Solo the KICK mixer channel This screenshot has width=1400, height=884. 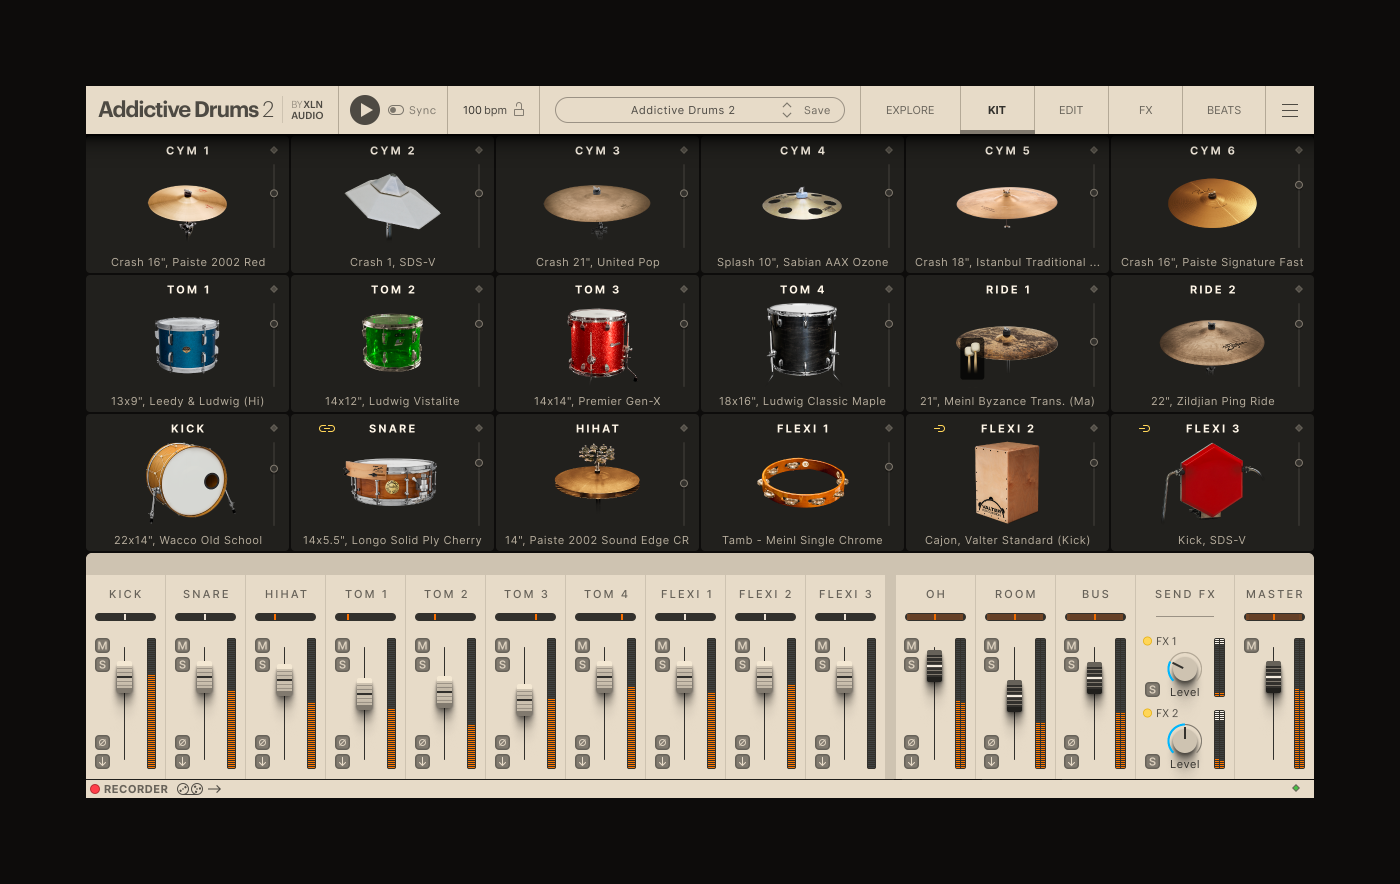tap(102, 664)
